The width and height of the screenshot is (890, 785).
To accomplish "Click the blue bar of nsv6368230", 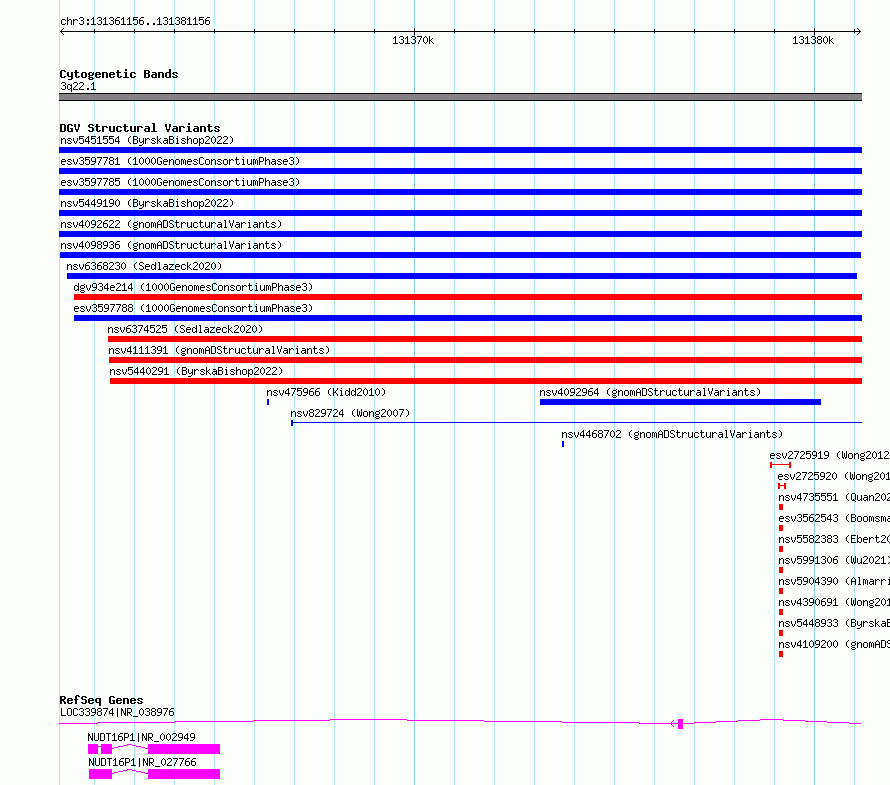I will 462,276.
